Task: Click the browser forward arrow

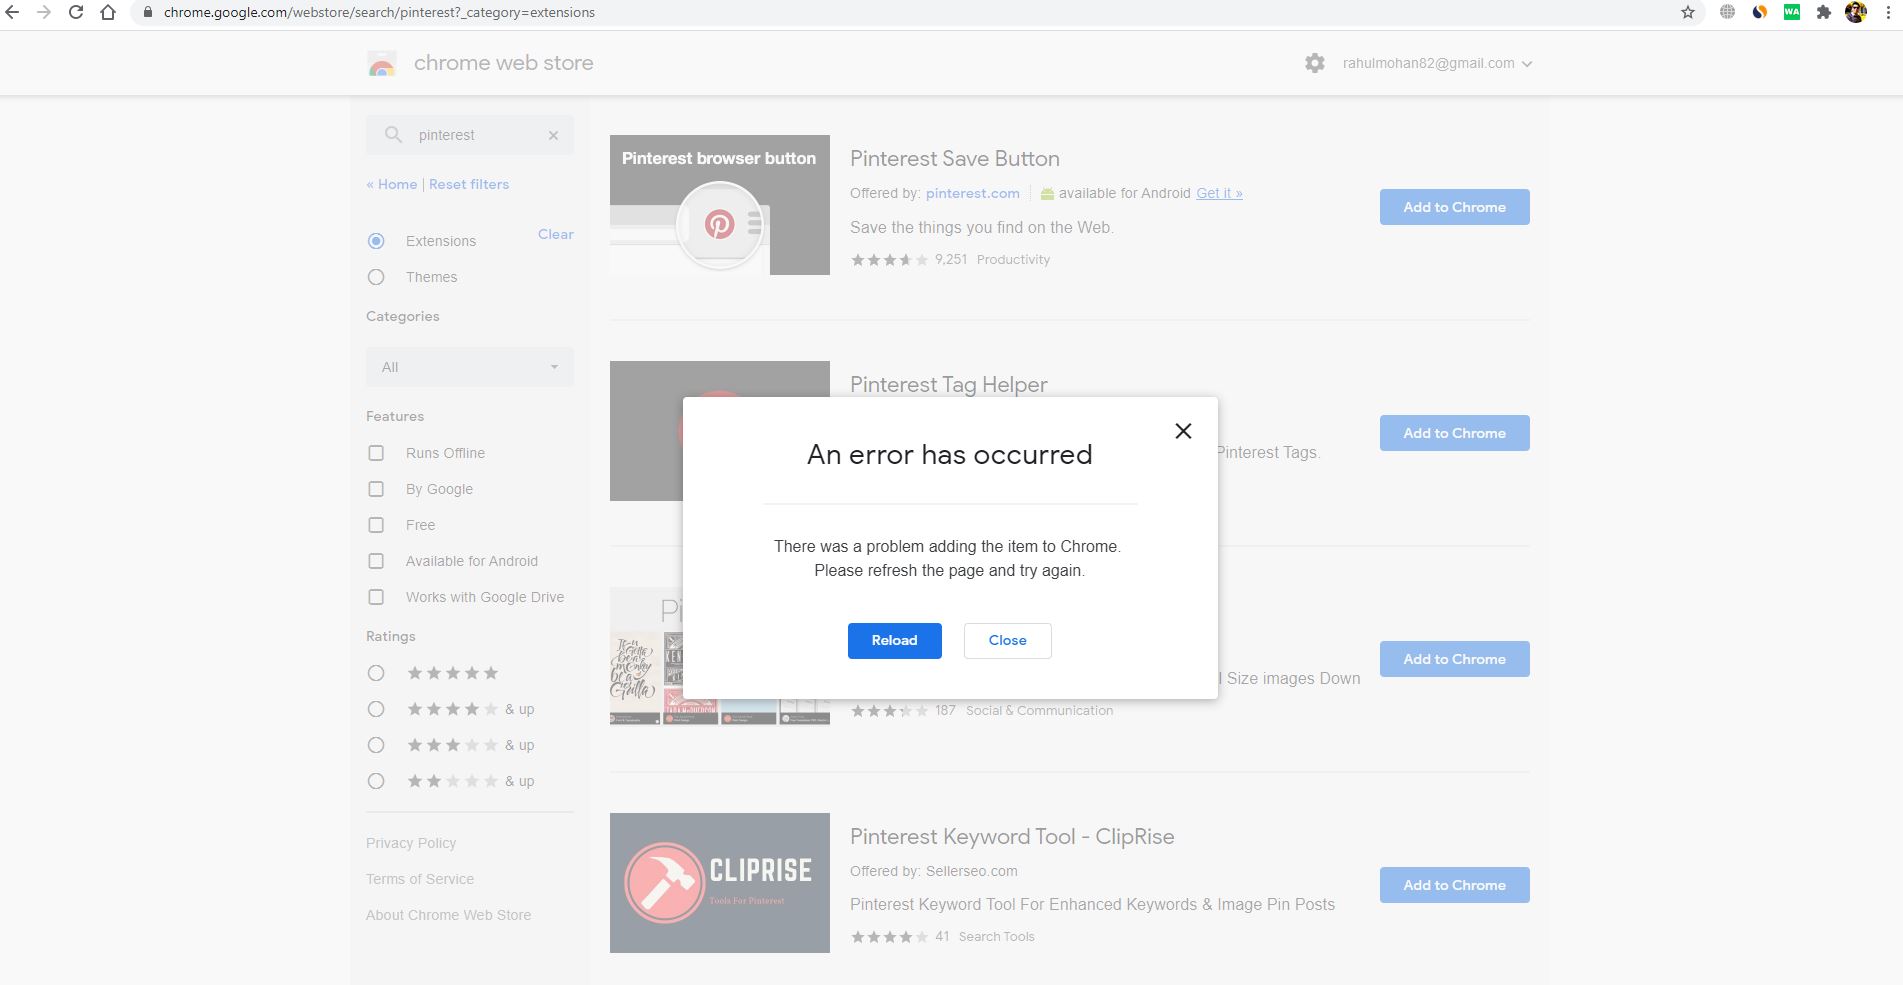Action: coord(44,13)
